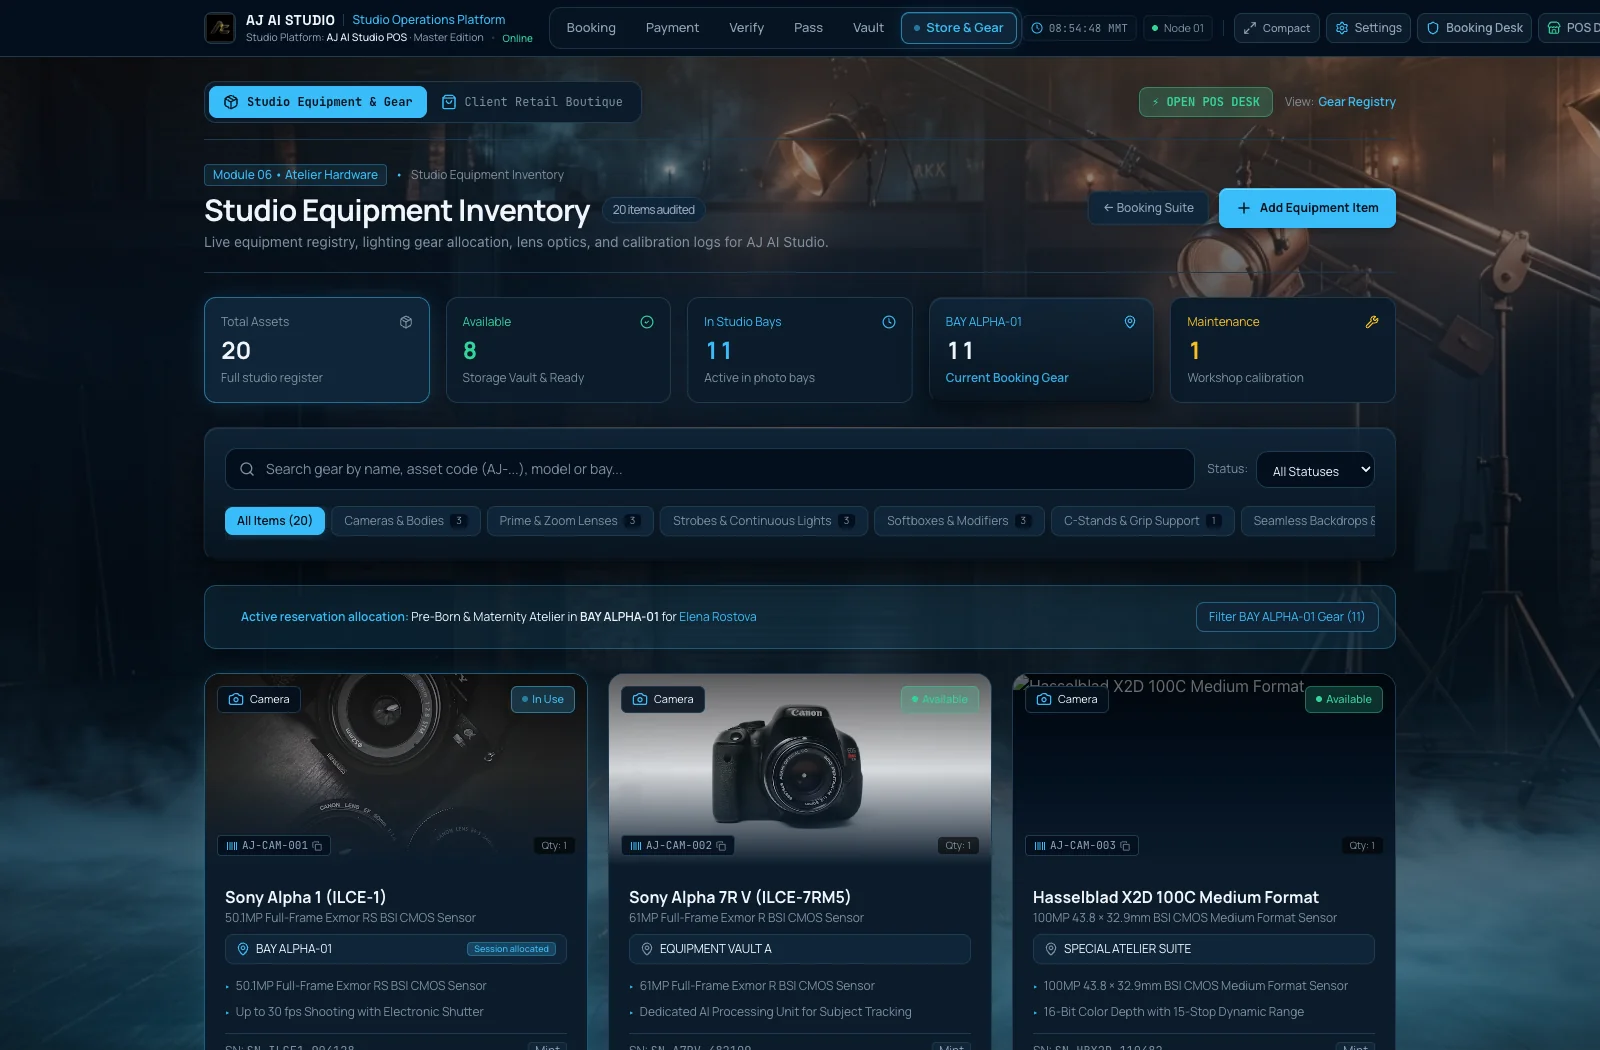Viewport: 1600px width, 1050px height.
Task: Click the barcode icon next to AJ-CAM-002
Action: click(636, 846)
